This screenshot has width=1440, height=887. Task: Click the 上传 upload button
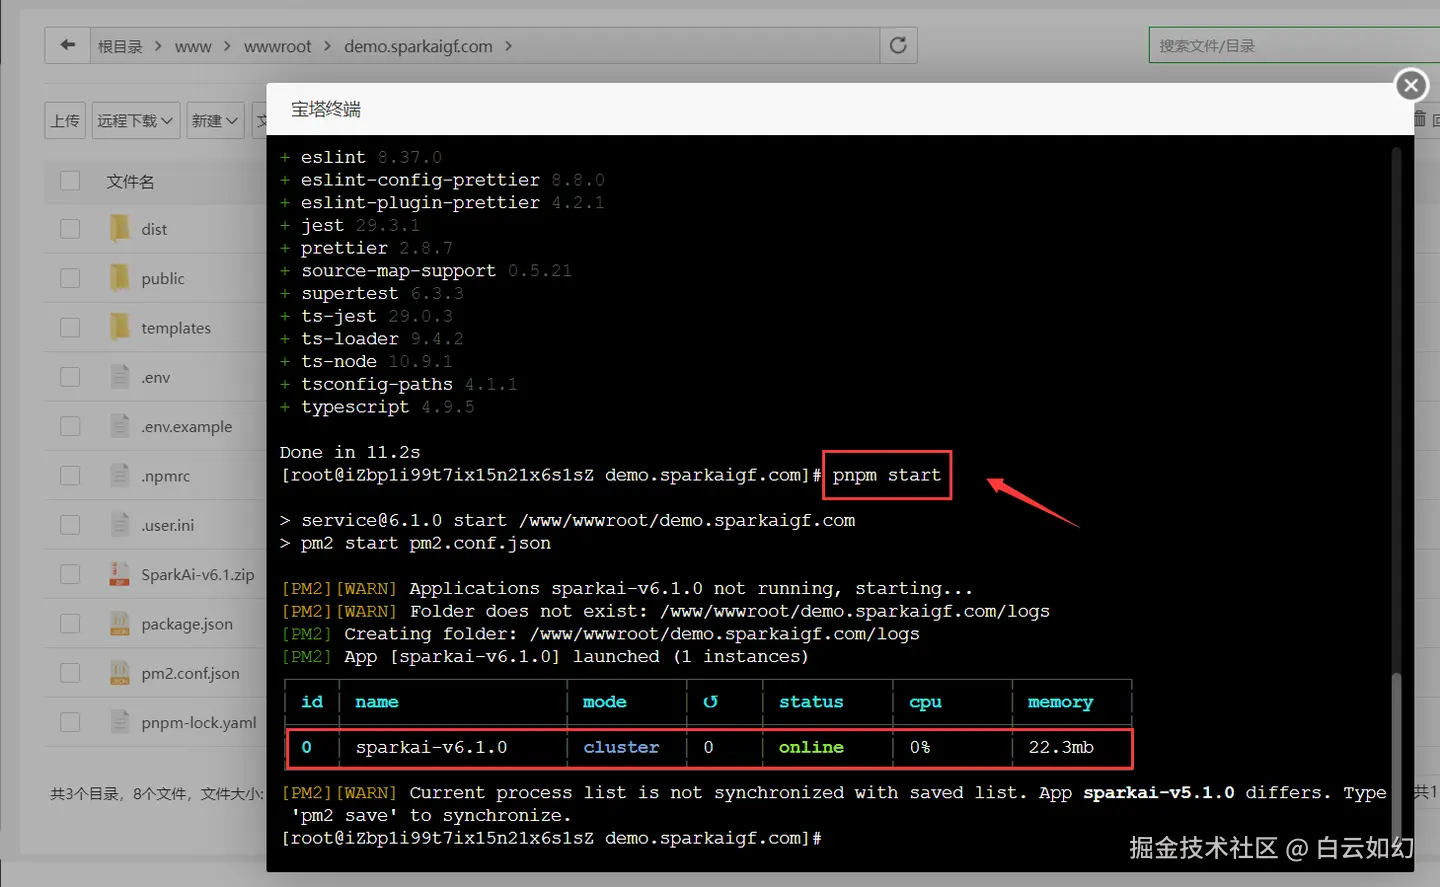(x=65, y=120)
